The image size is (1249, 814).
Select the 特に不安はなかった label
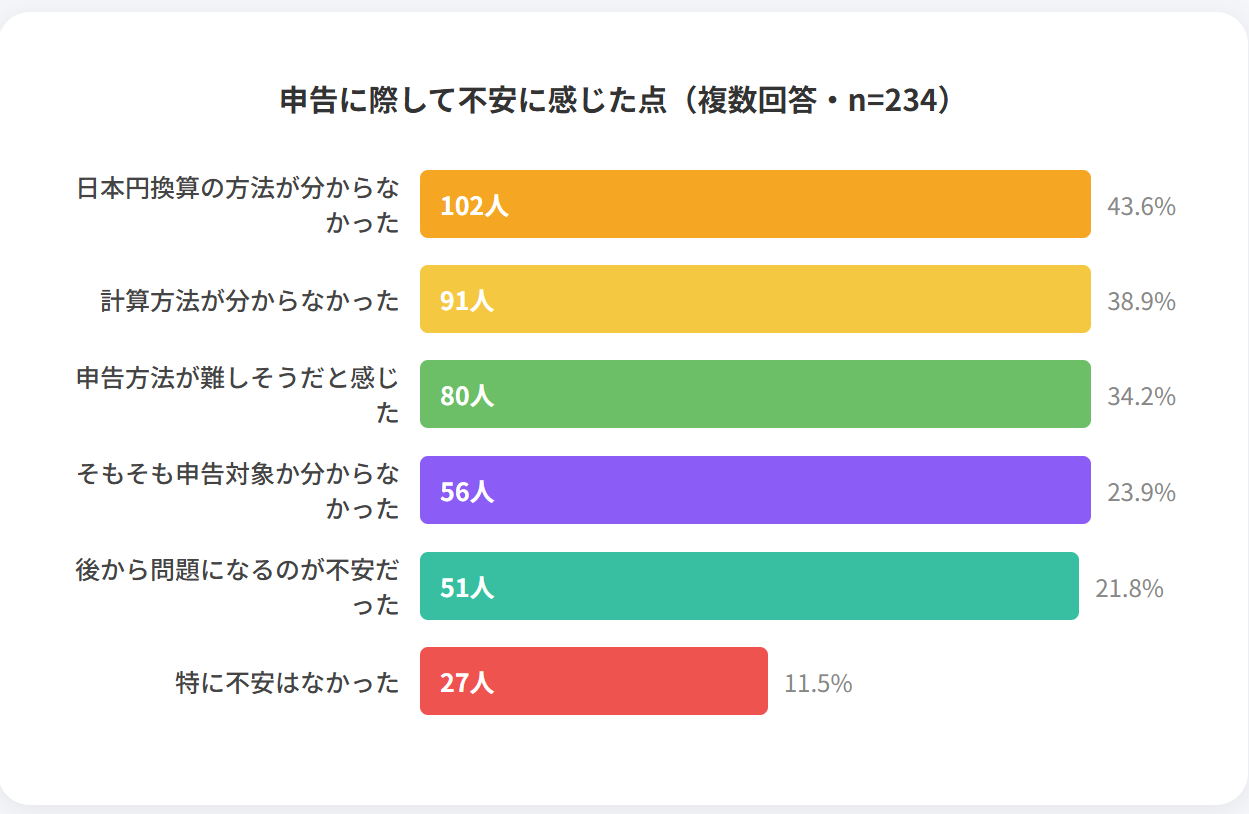coord(287,682)
